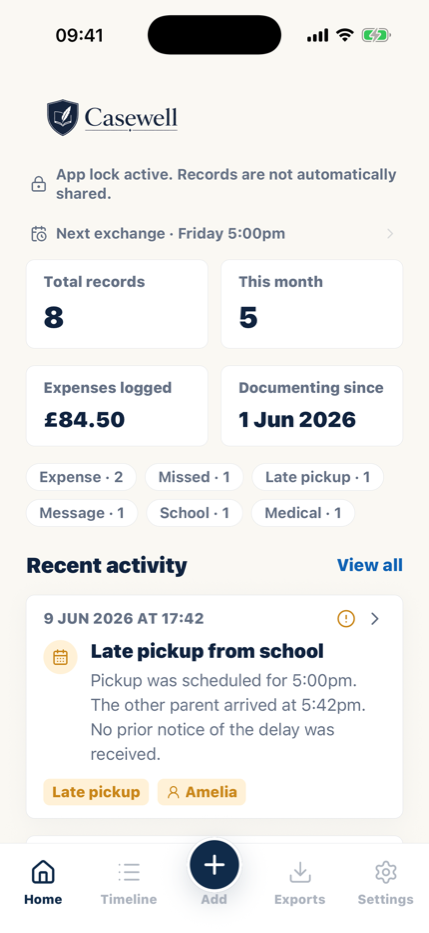Viewport: 429px width, 933px height.
Task: Open the Add record plus button
Action: (214, 865)
